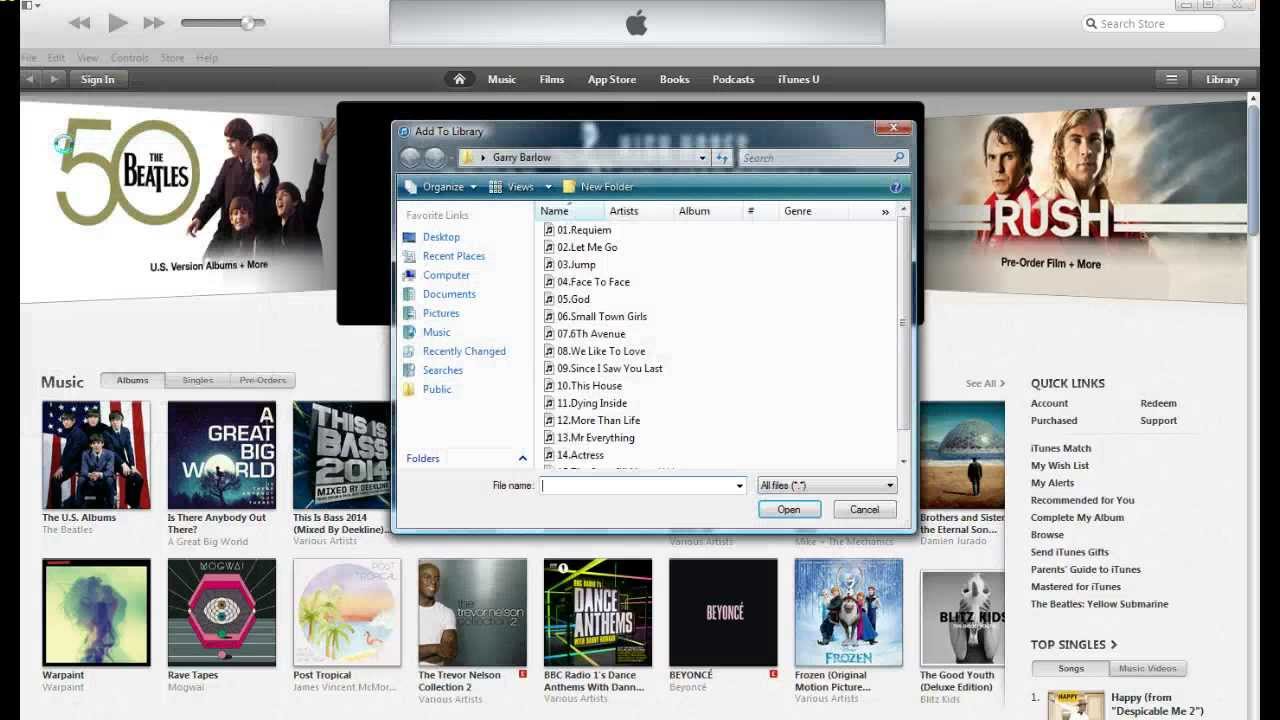Viewport: 1280px width, 720px height.
Task: Open Documents in Favorite Links
Action: tap(449, 294)
